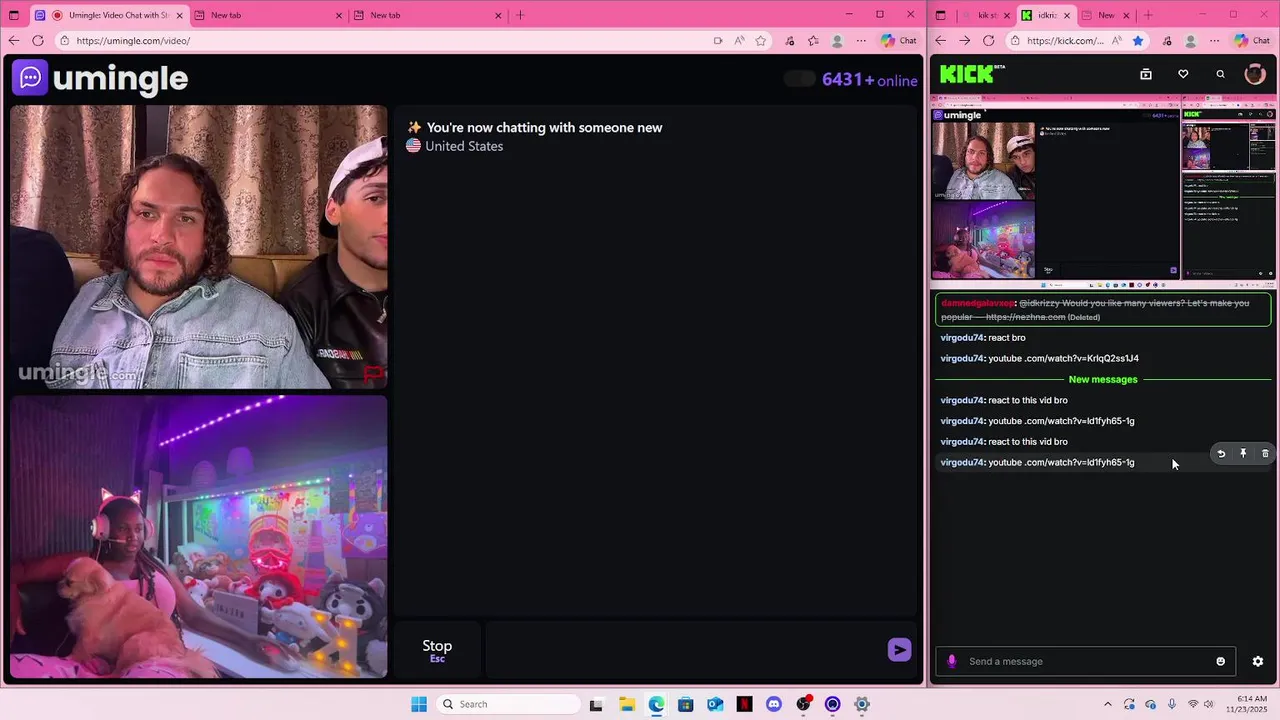The width and height of the screenshot is (1280, 720).
Task: Click into the Umingle chat message field
Action: tap(684, 650)
